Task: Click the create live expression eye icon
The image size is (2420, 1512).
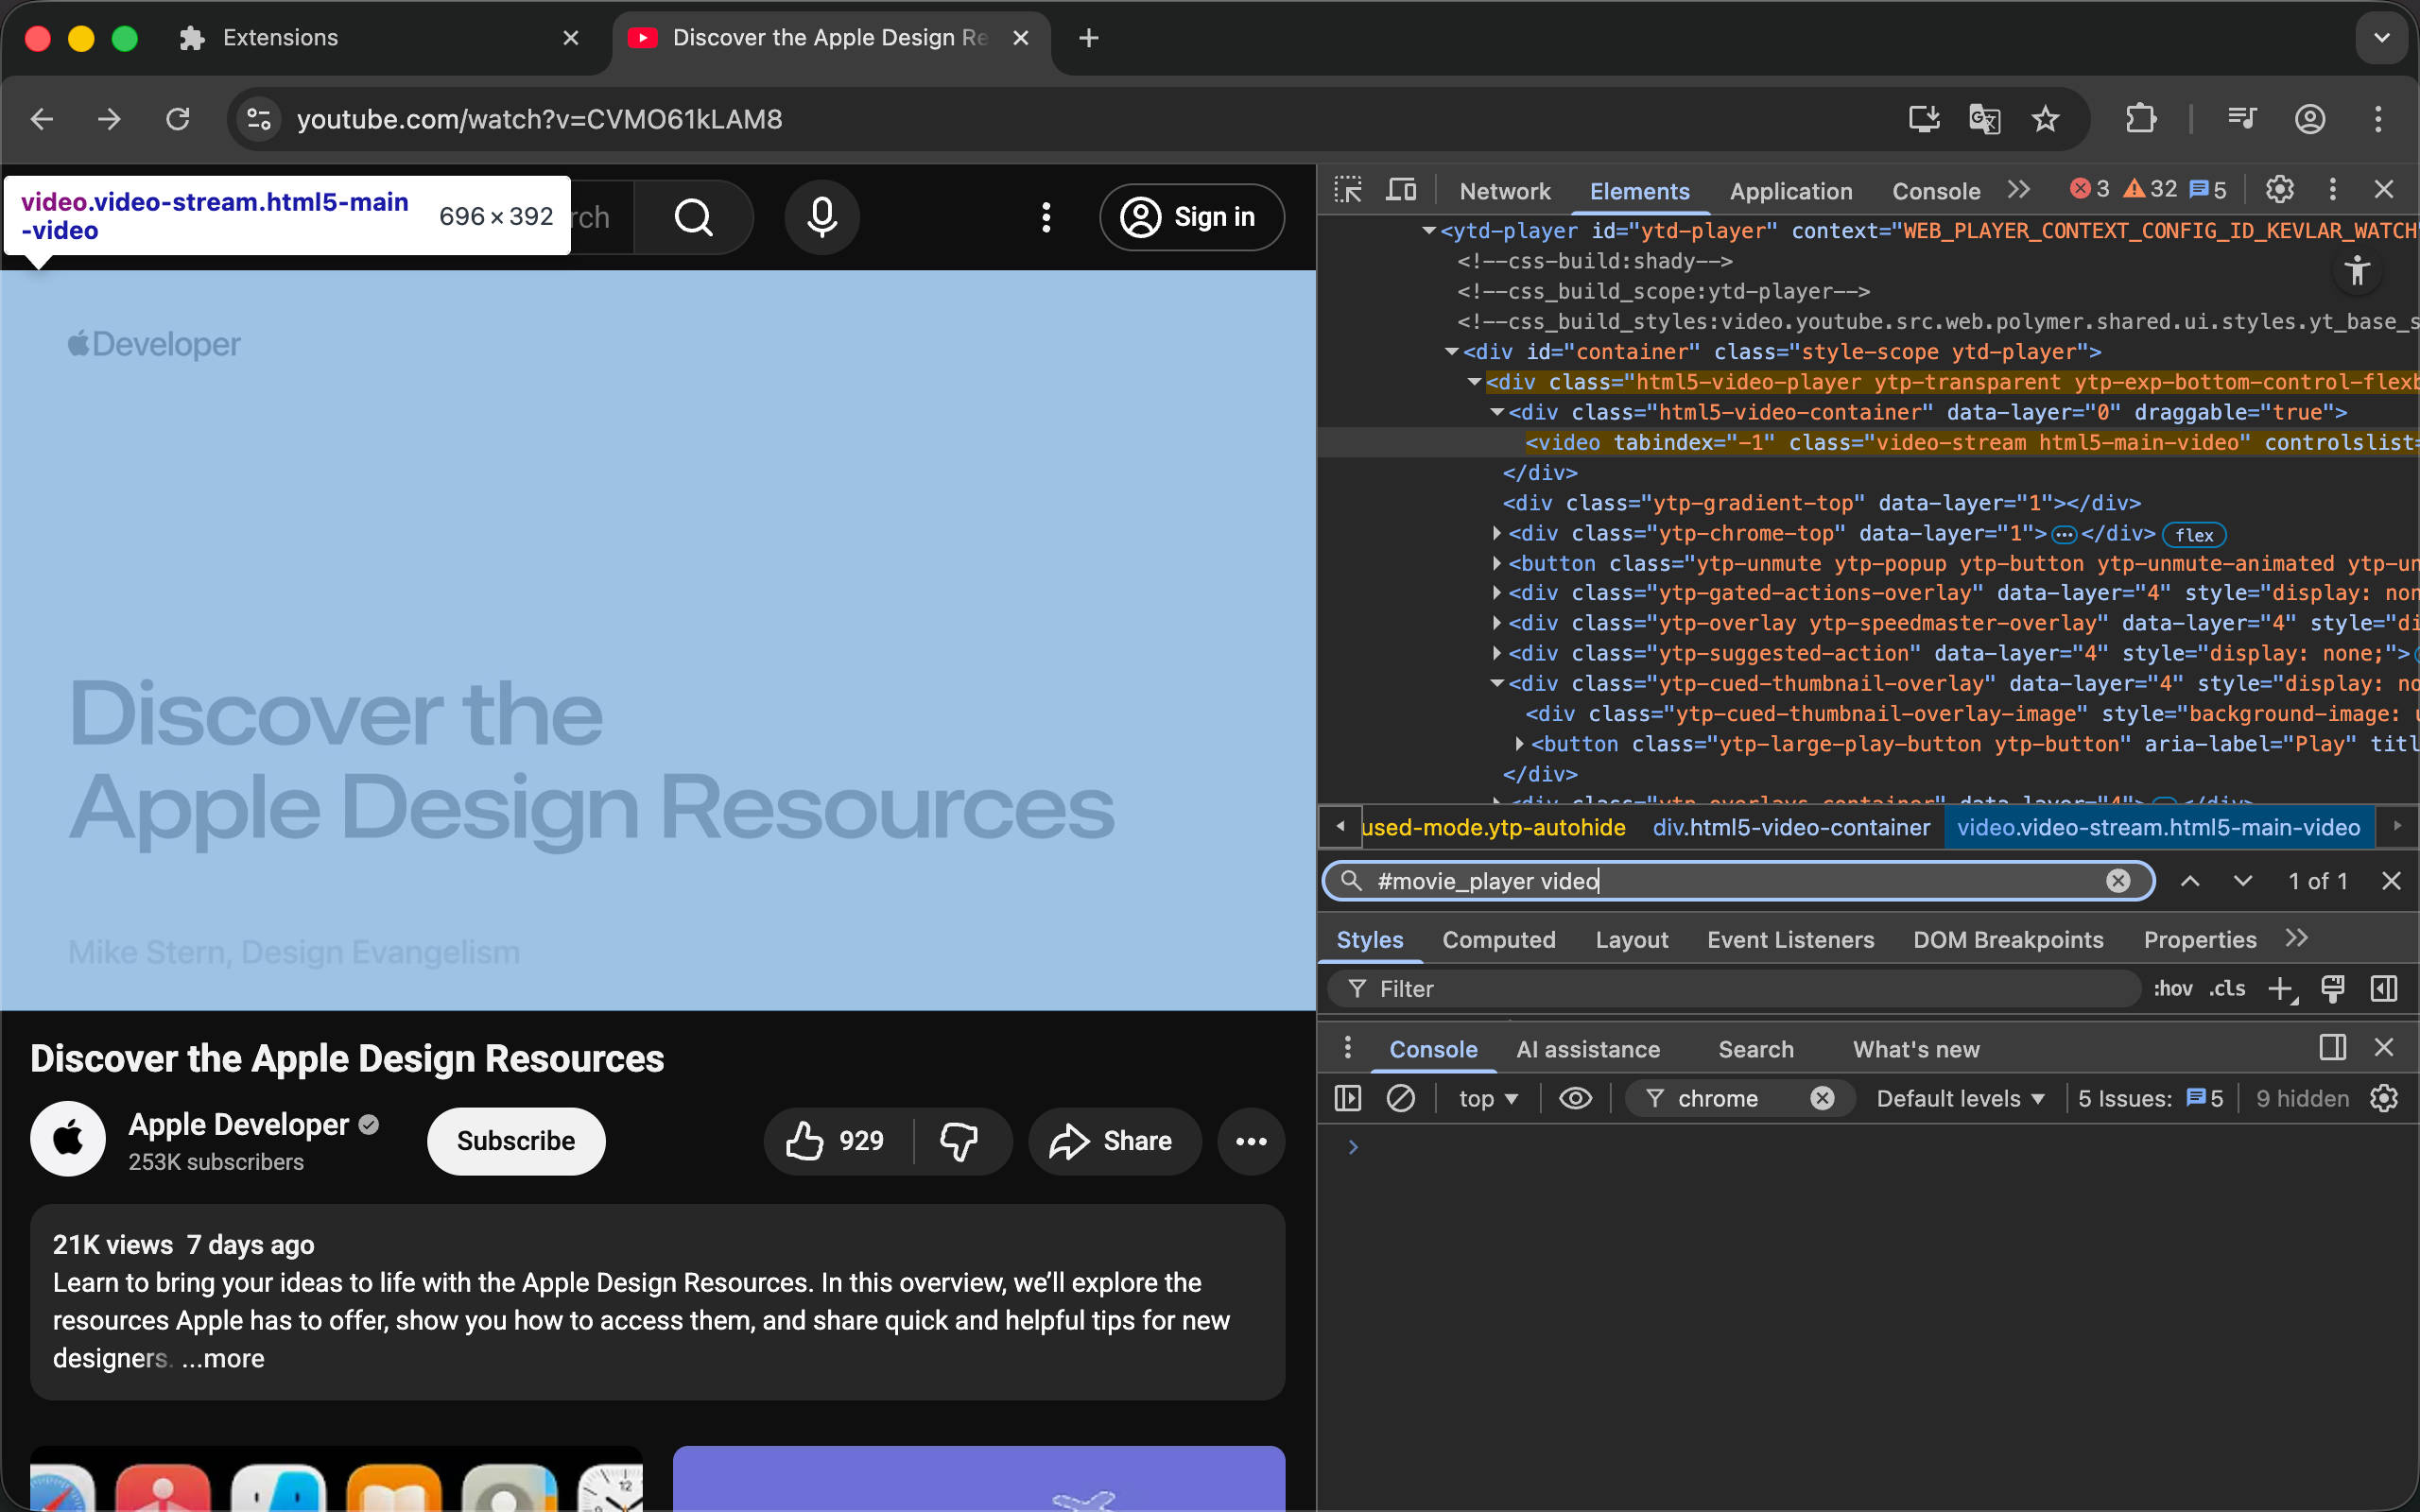Action: 1575,1098
